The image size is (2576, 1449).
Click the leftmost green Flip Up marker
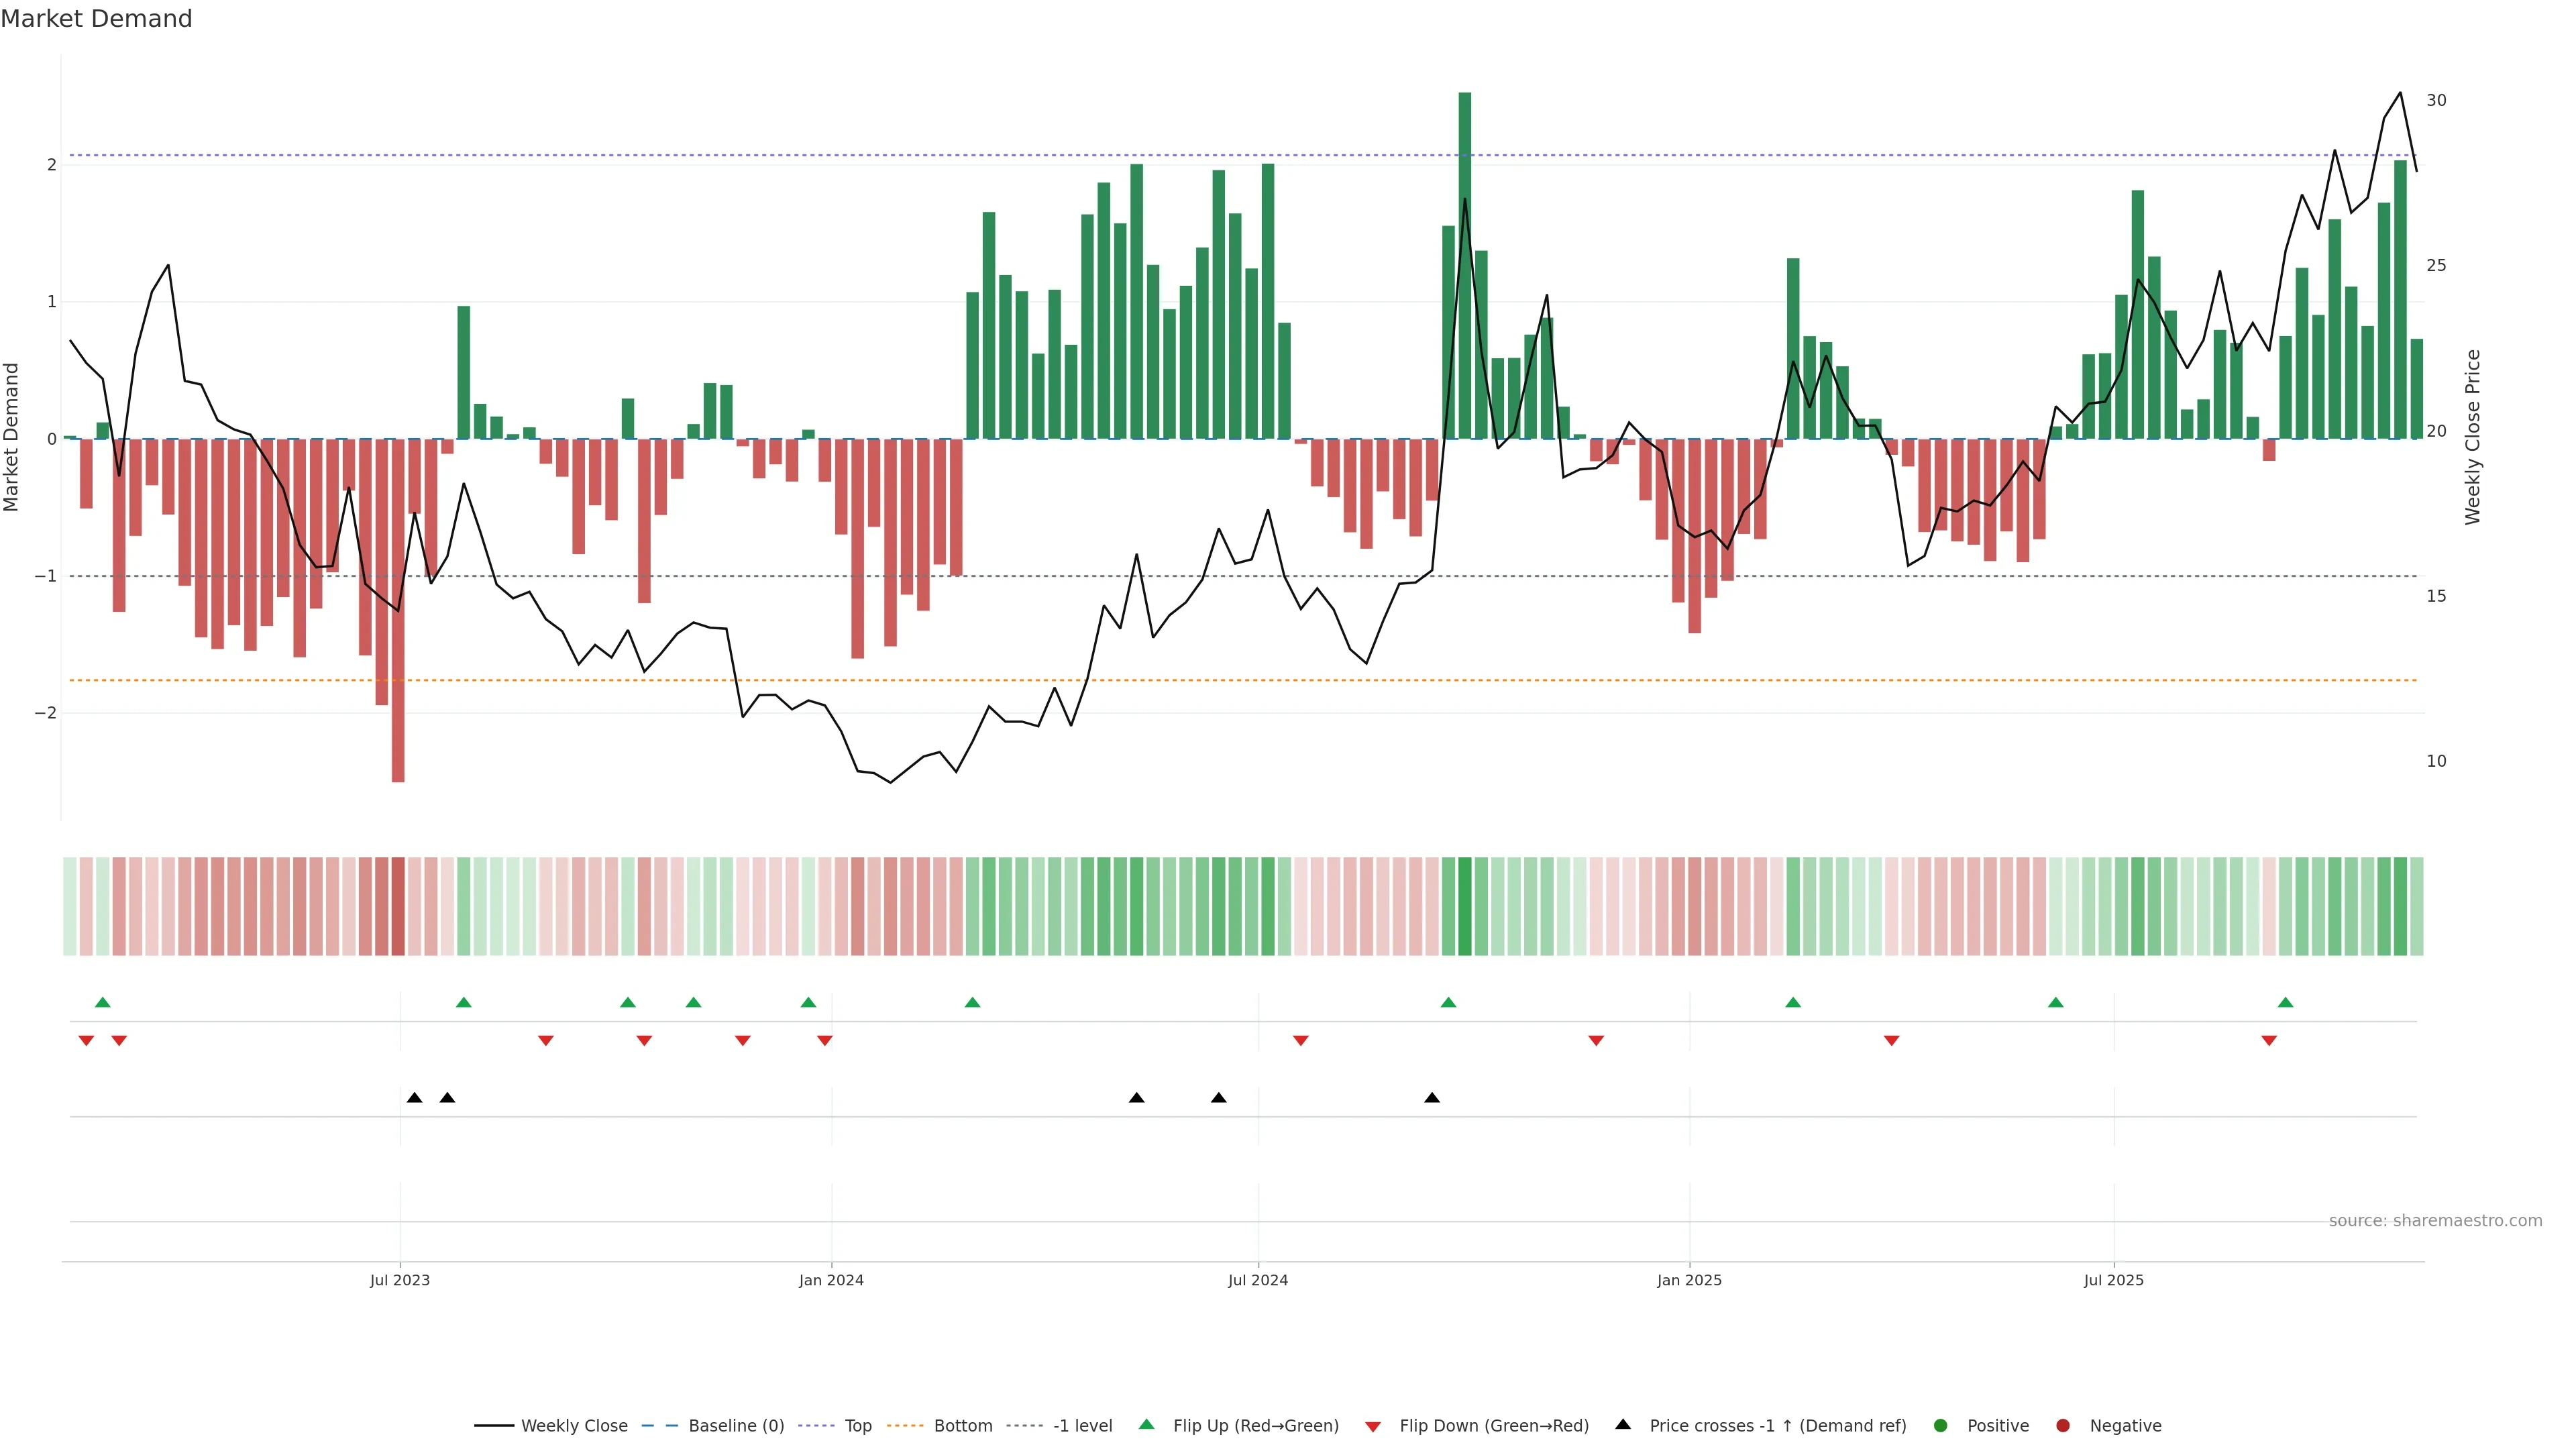click(x=102, y=1003)
